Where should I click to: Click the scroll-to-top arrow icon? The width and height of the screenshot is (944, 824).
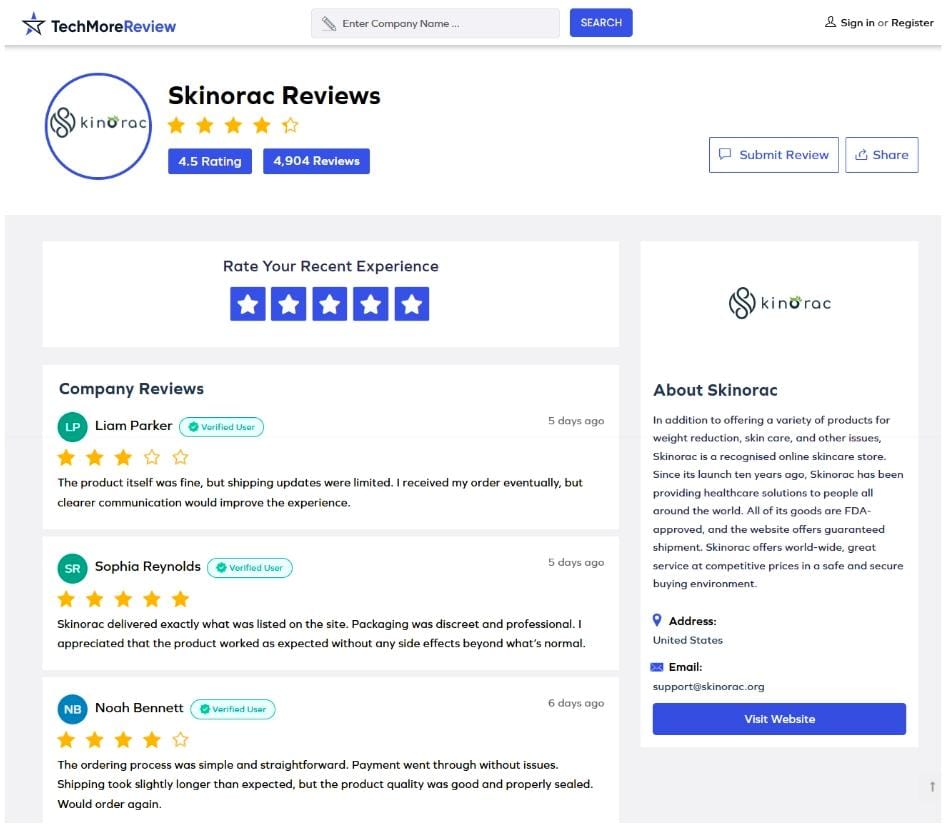[932, 786]
